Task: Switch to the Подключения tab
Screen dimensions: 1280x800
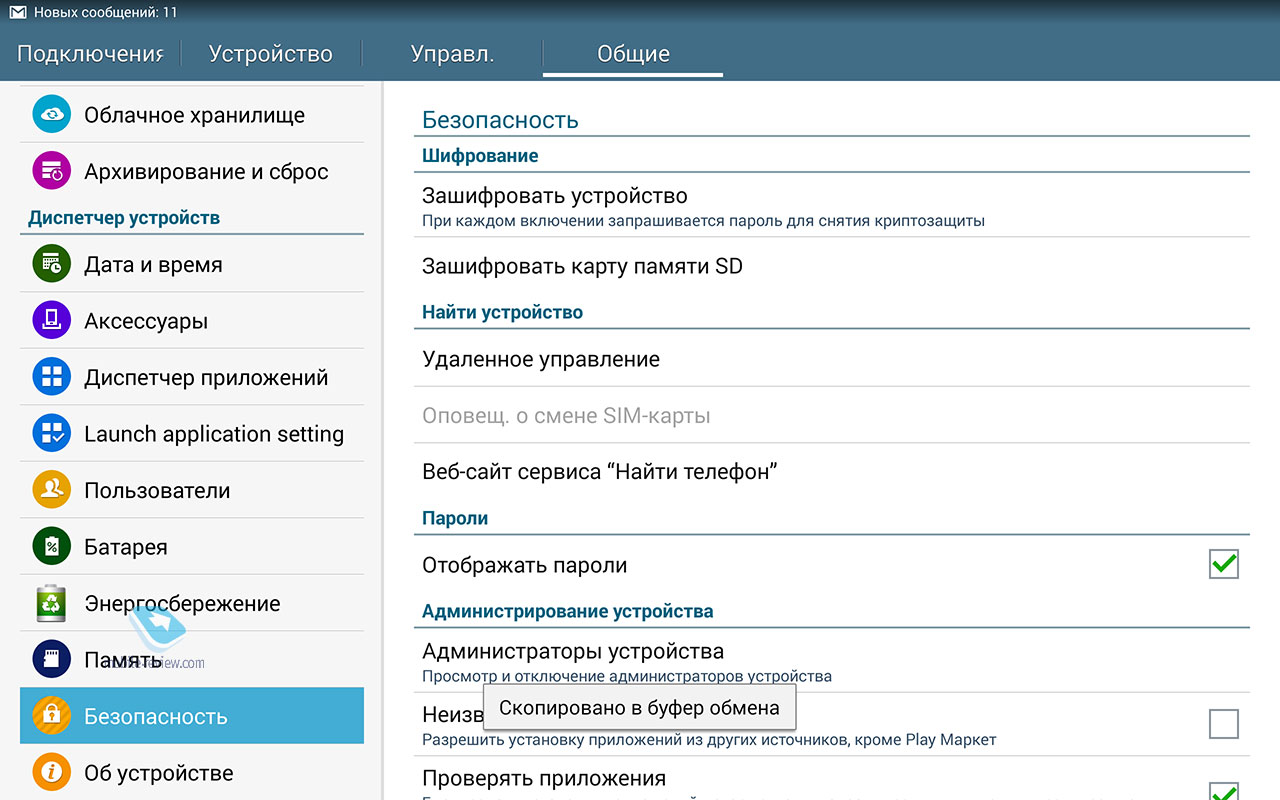Action: pyautogui.click(x=90, y=54)
